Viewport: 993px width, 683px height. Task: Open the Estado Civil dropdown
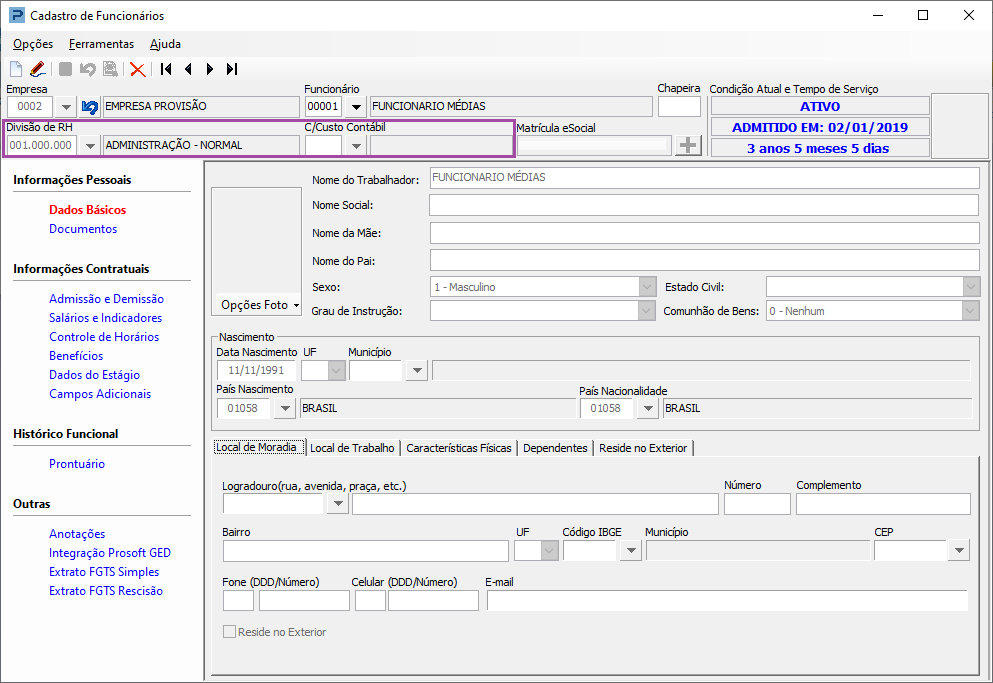pyautogui.click(x=971, y=287)
